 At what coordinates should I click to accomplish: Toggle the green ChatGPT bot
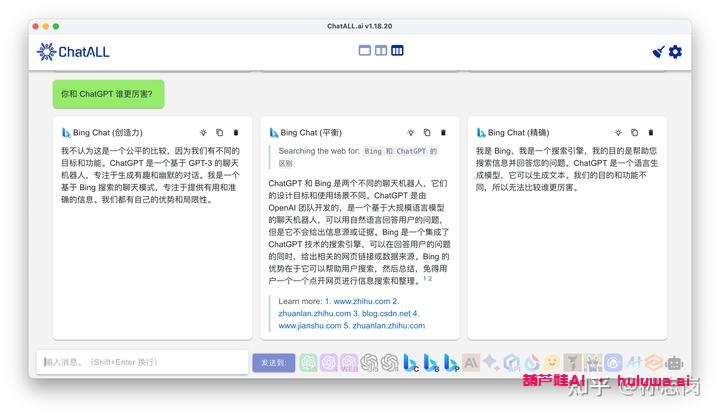tap(309, 363)
